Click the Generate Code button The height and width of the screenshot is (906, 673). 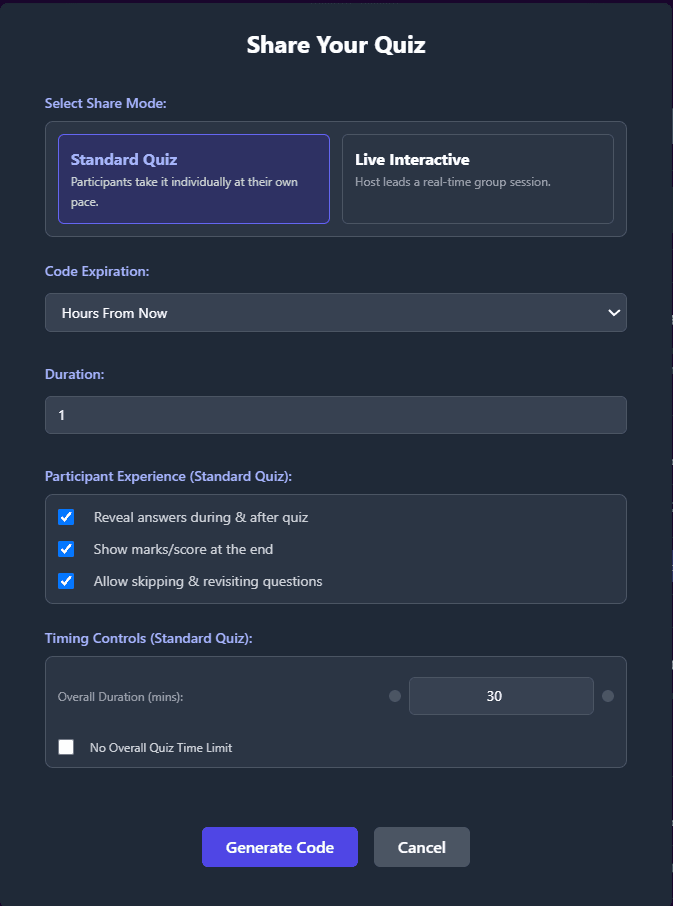pyautogui.click(x=279, y=847)
